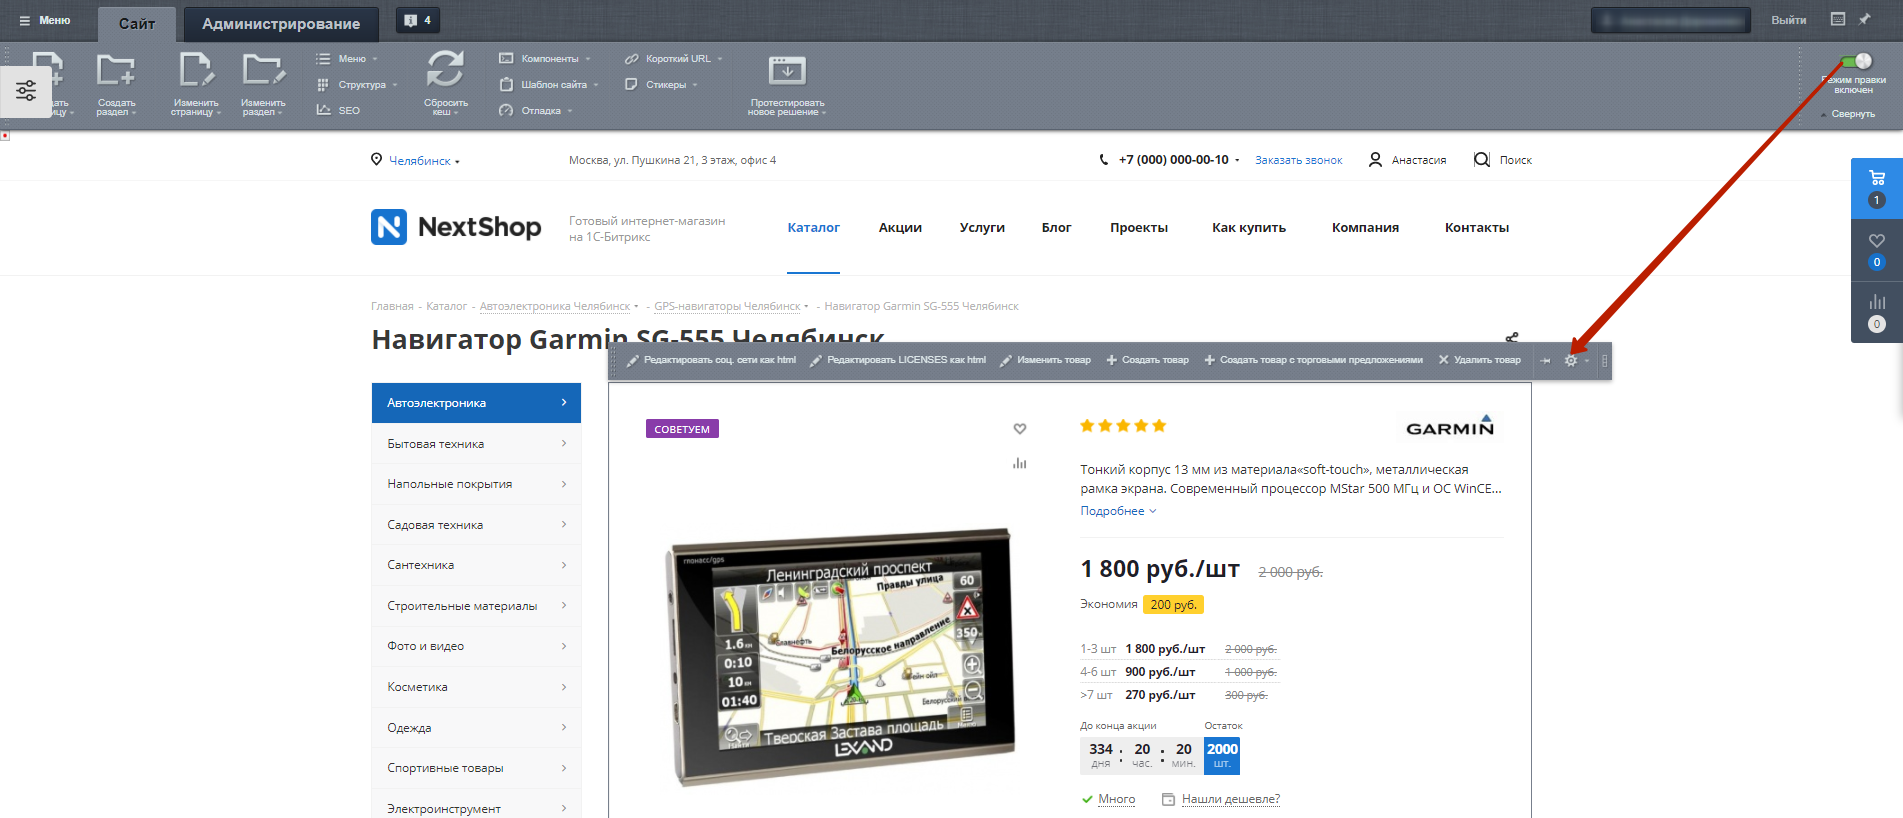Open the Нашли дешевле? link
Image resolution: width=1903 pixels, height=818 pixels.
coord(1231,799)
